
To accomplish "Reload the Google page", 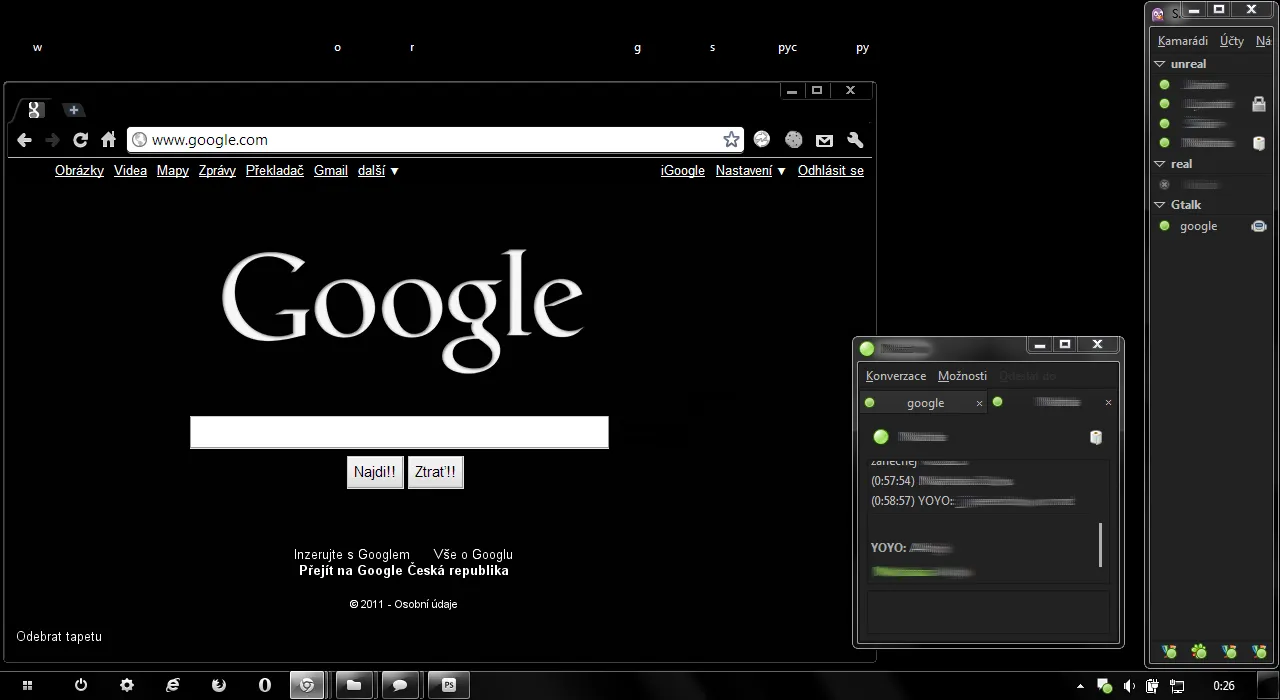I will click(81, 140).
